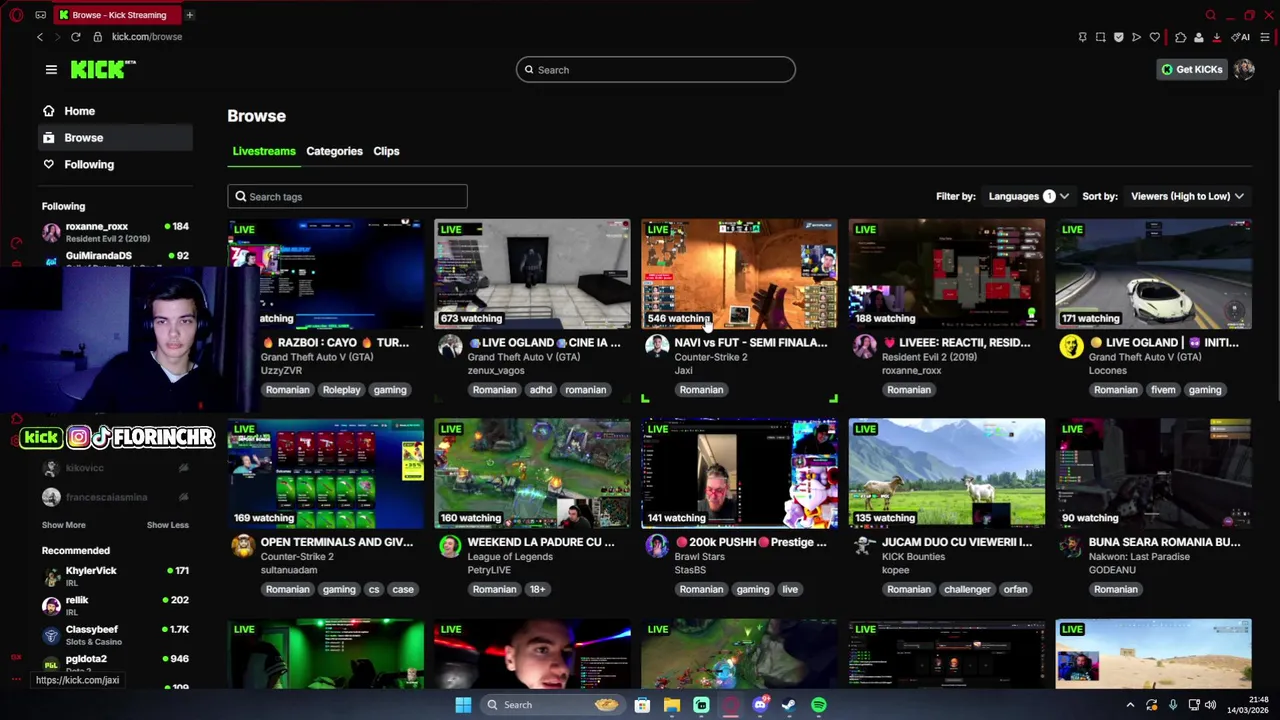This screenshot has width=1280, height=720.
Task: Open the roxanne_roxx card avatar
Action: coord(864,347)
